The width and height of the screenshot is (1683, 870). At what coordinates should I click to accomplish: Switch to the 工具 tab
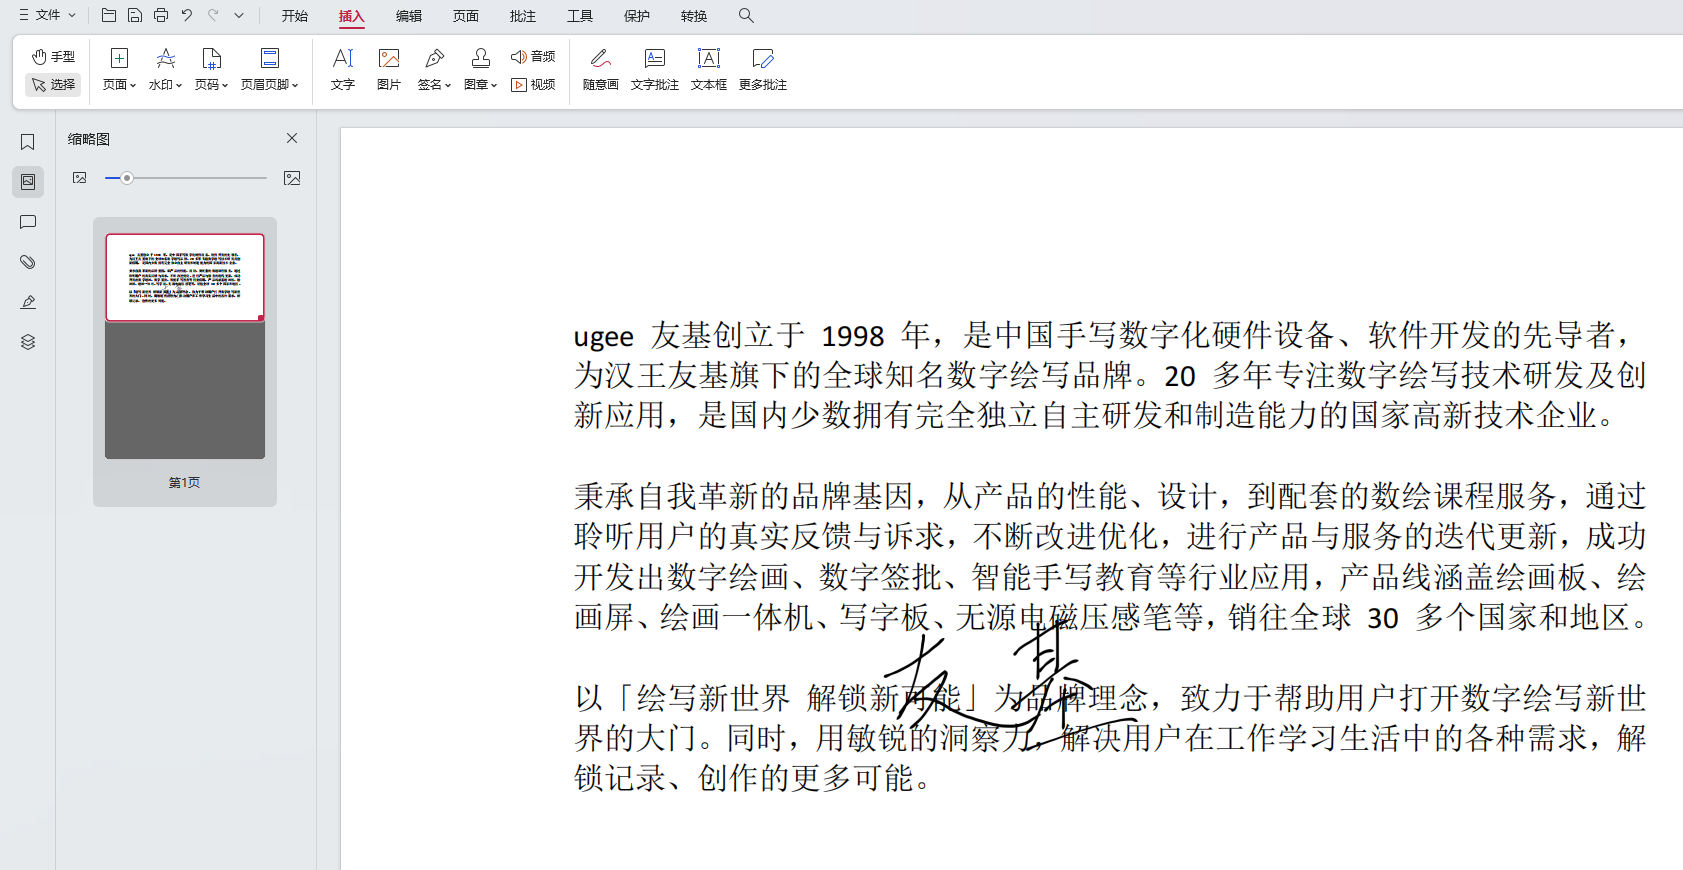pos(580,16)
